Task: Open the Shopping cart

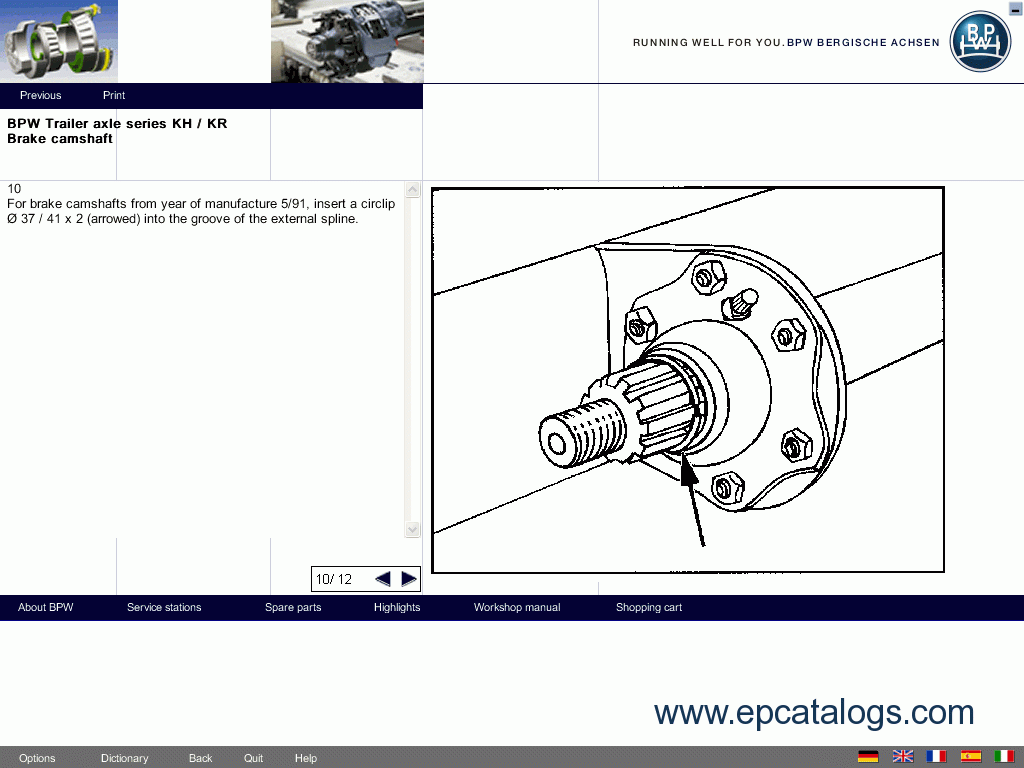Action: pos(648,608)
